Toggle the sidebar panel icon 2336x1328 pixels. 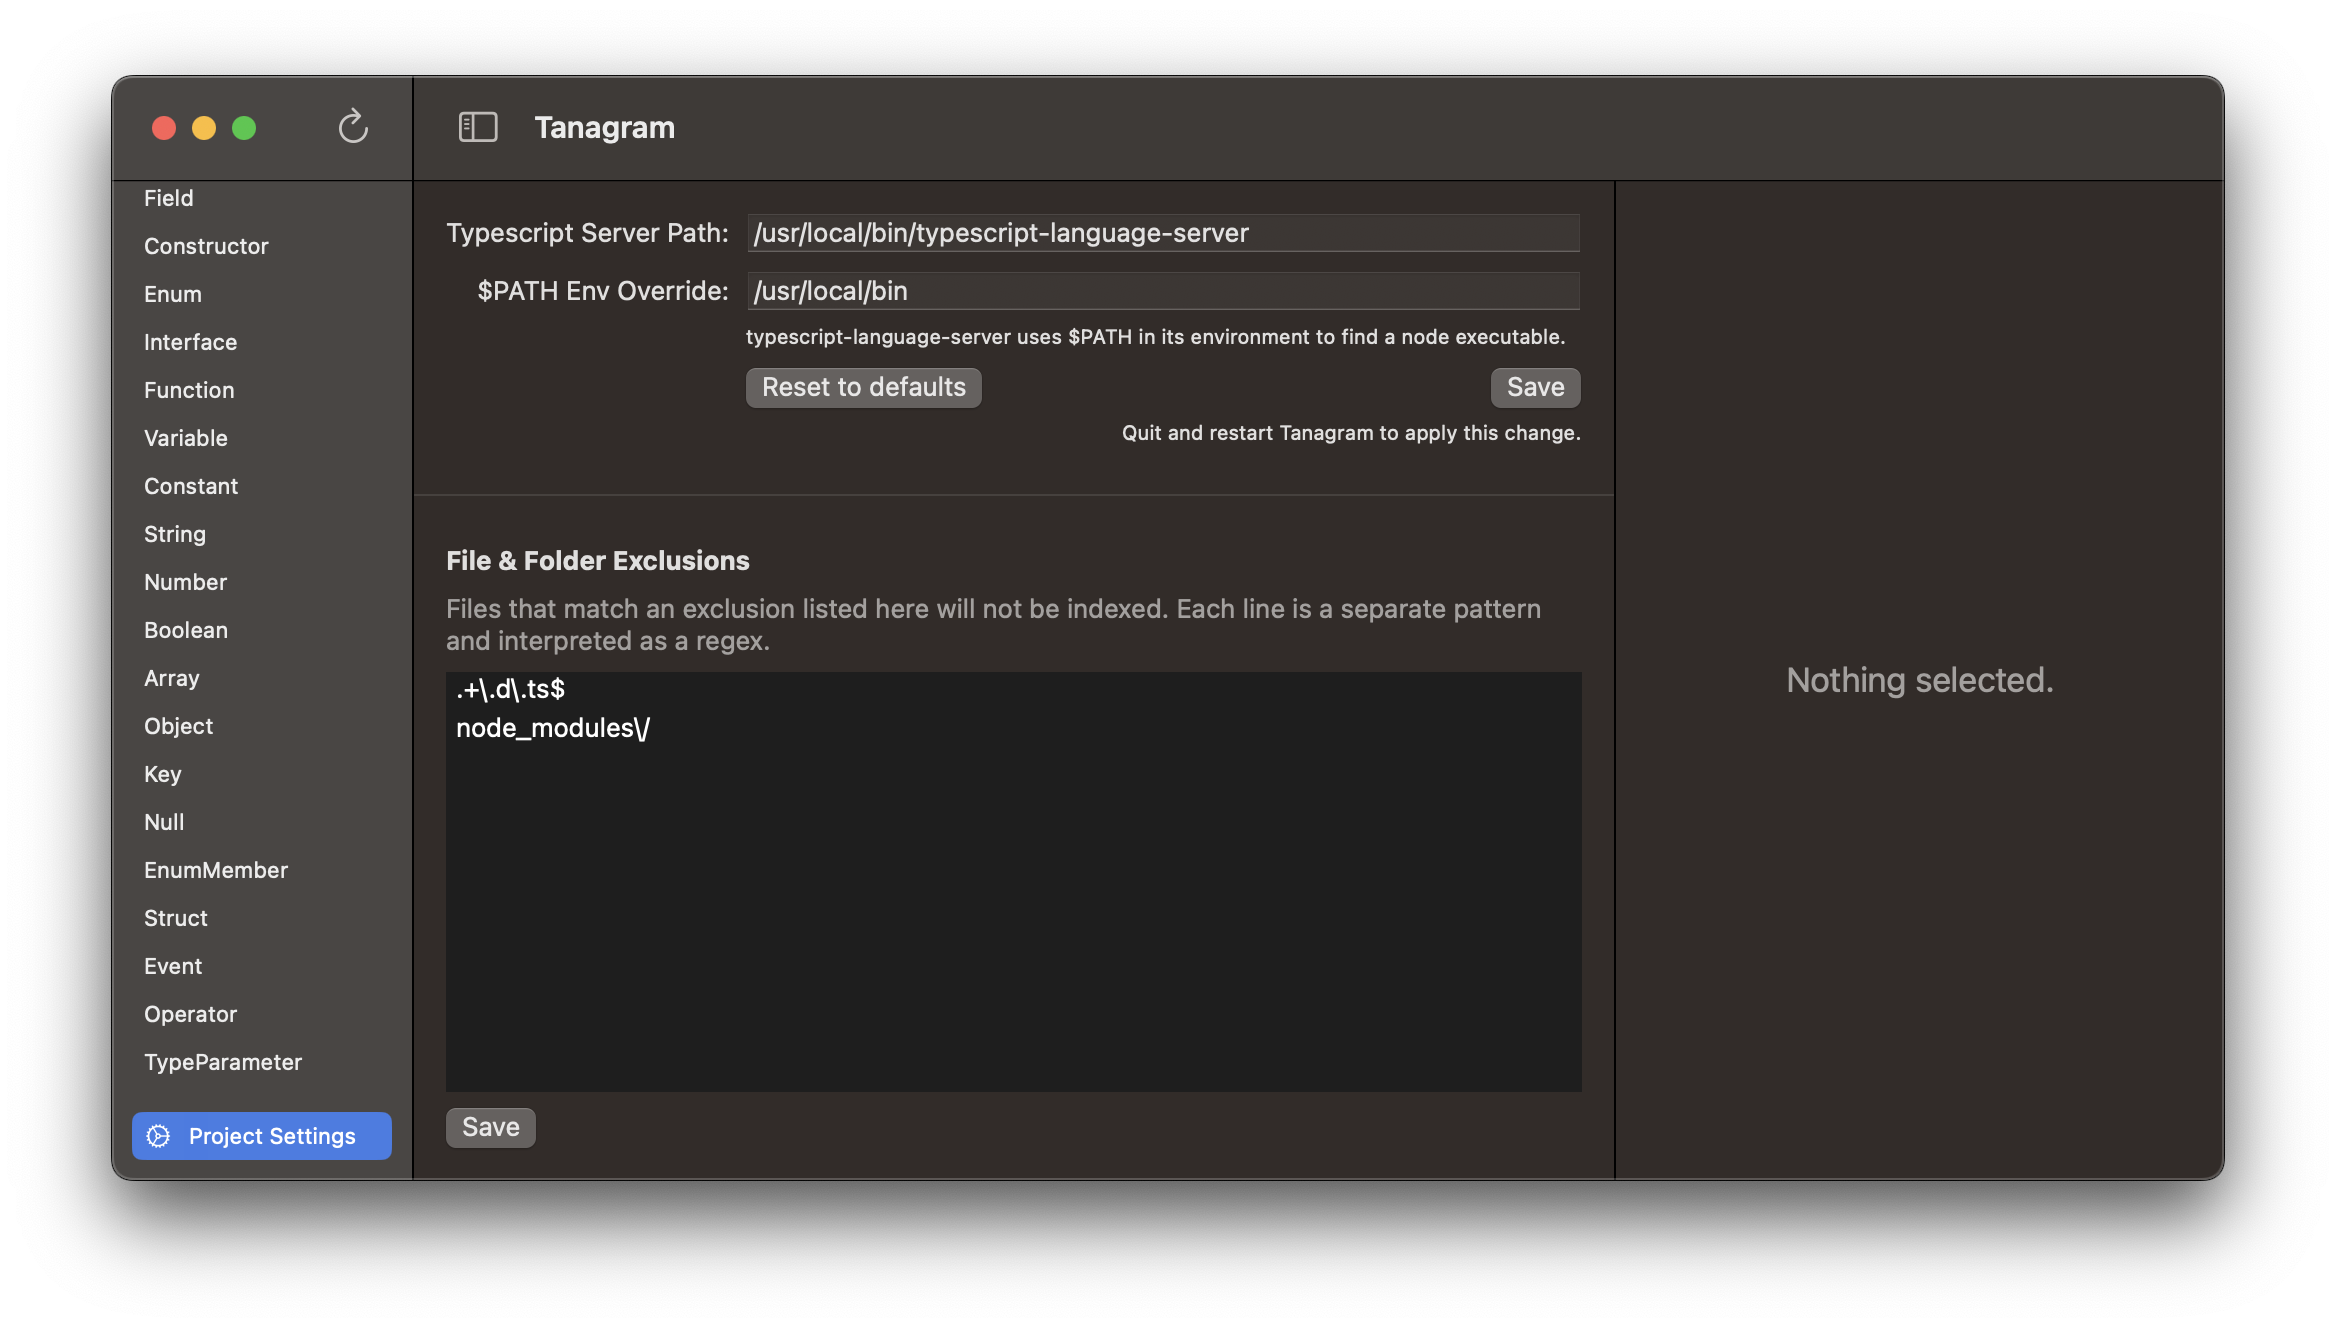(478, 127)
